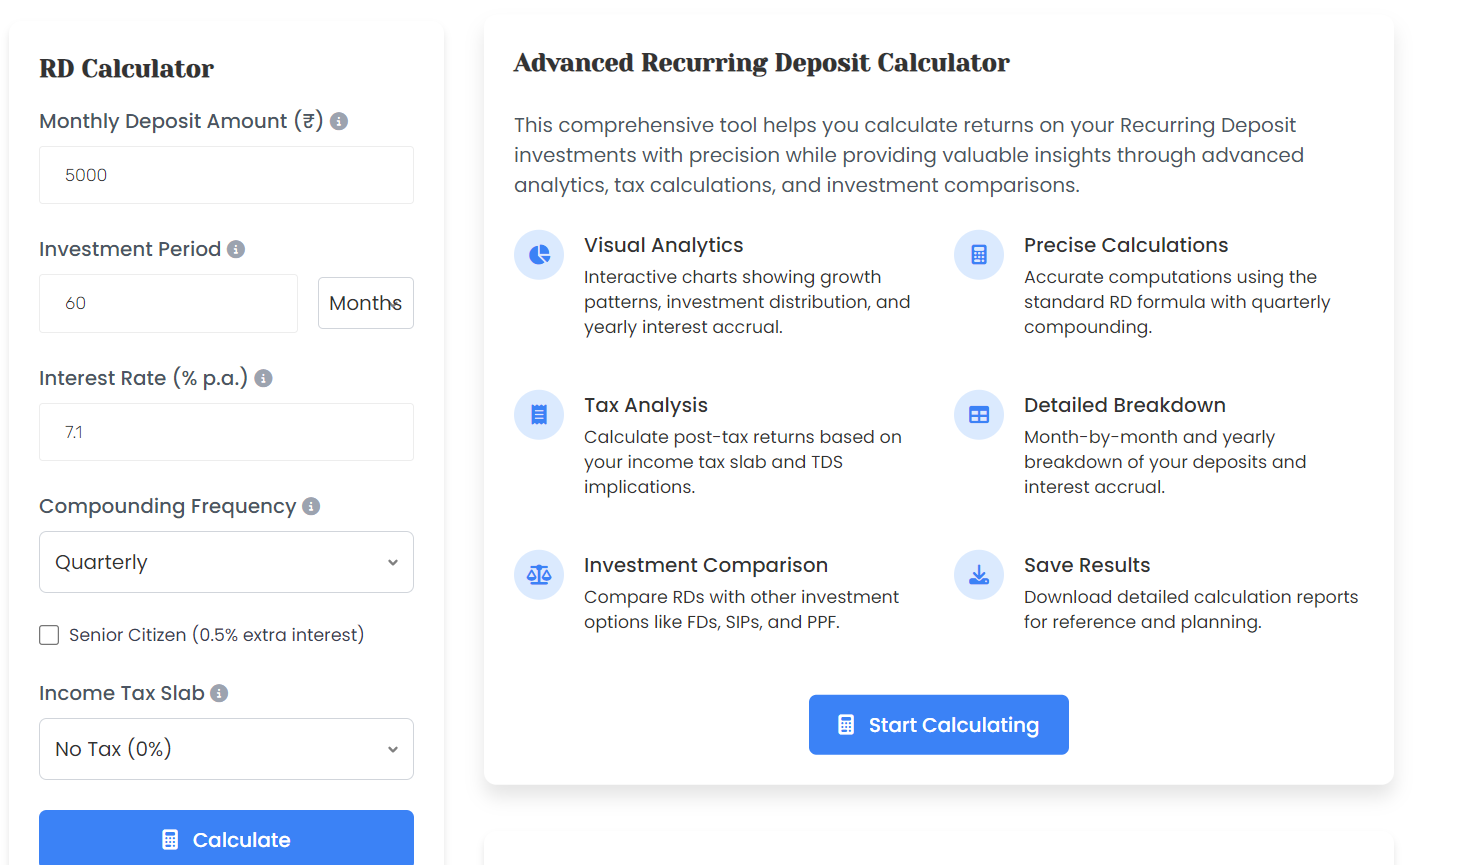Click the Detailed Breakdown table icon

(978, 415)
